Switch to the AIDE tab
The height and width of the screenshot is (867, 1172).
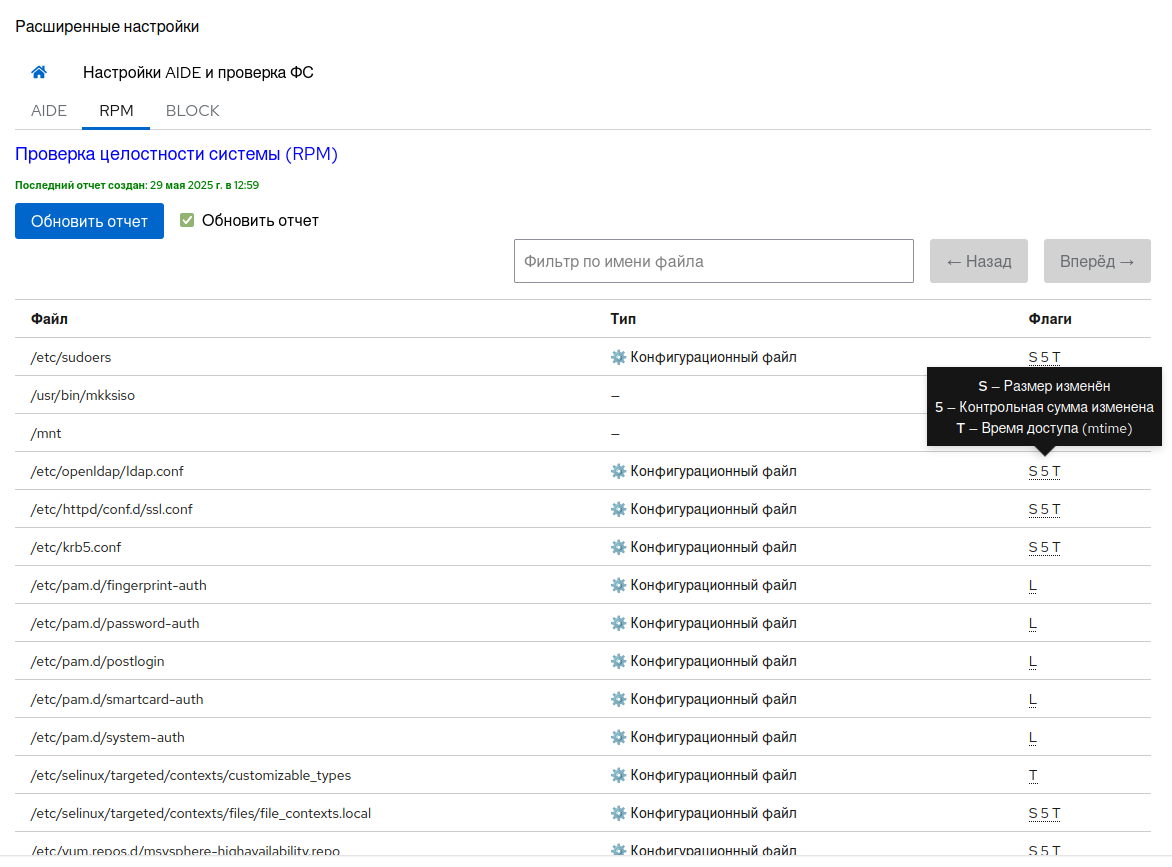[49, 110]
